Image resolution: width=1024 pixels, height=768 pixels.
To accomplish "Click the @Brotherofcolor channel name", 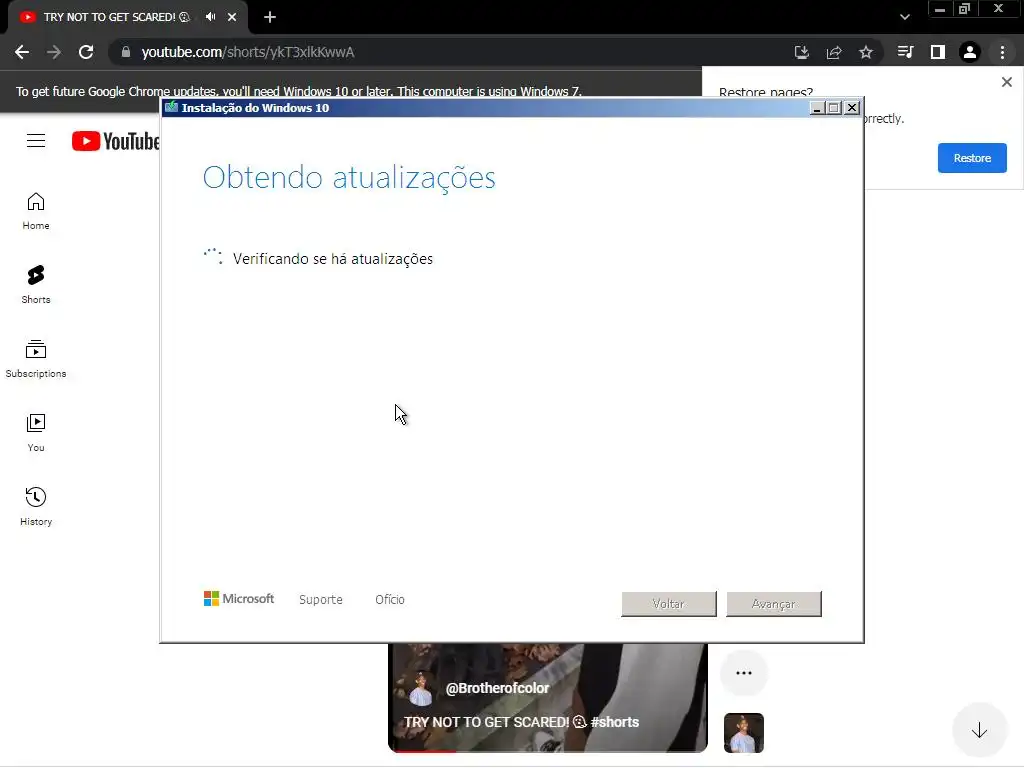I will 498,688.
